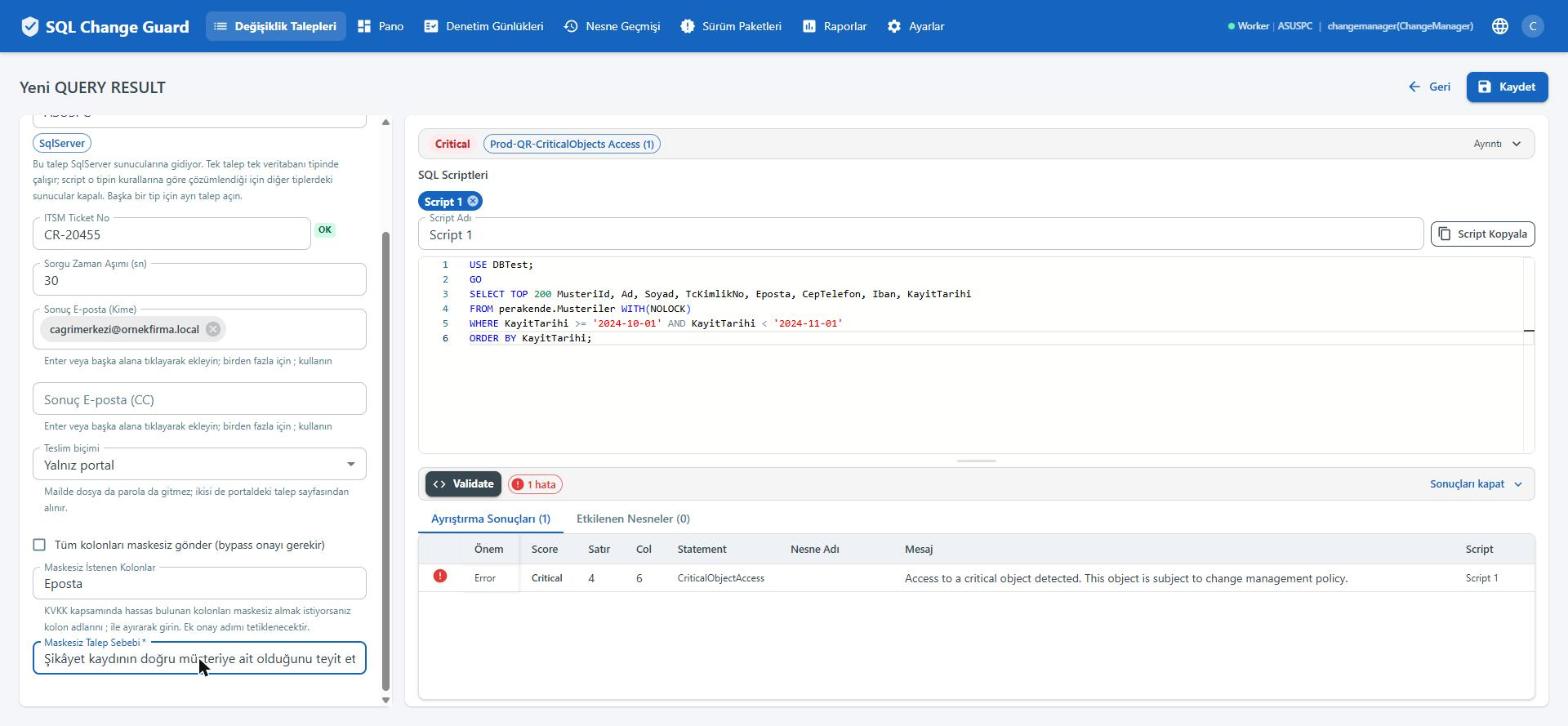This screenshot has height=726, width=1568.
Task: Click the SqlServer tag chip
Action: [62, 143]
